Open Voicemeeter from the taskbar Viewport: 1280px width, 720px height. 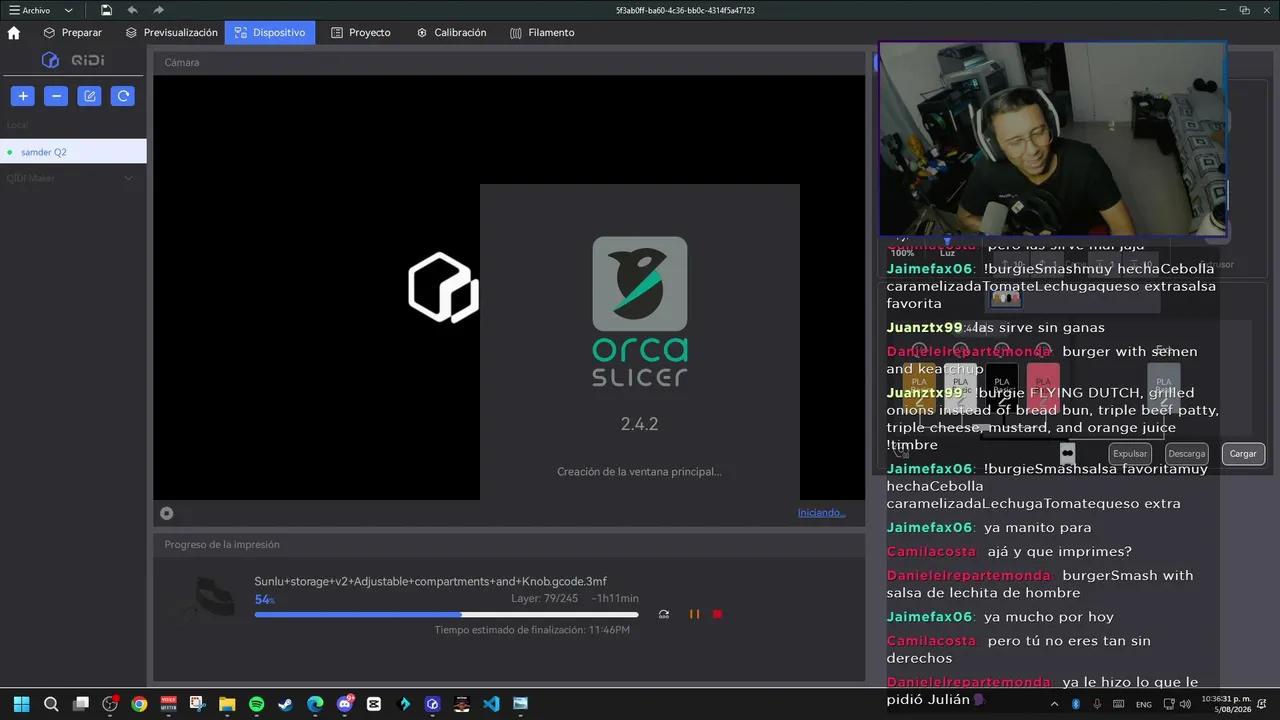168,704
